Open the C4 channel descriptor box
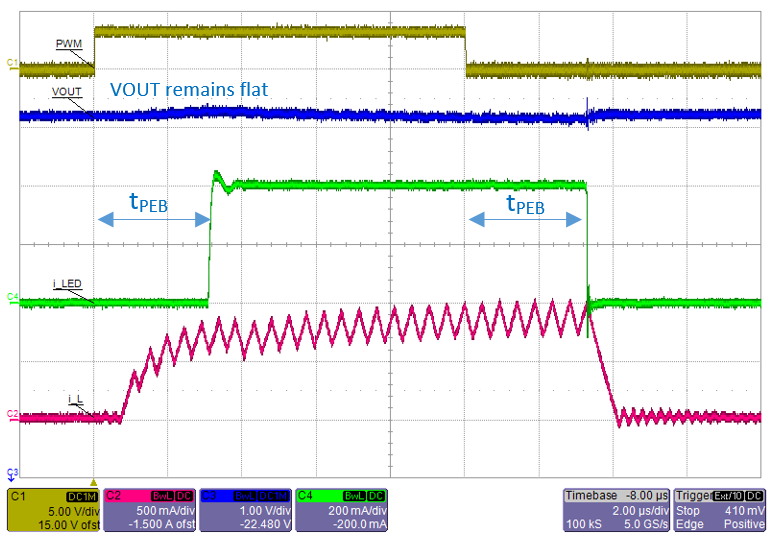Image resolution: width=773 pixels, height=536 pixels. point(341,508)
